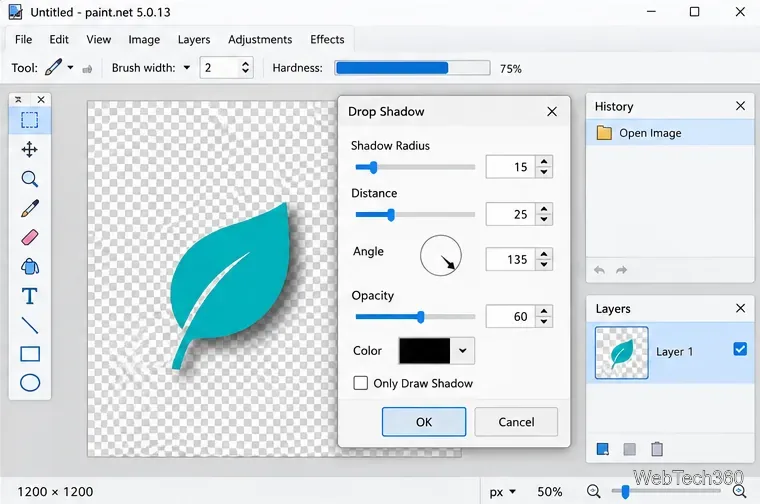Image resolution: width=760 pixels, height=504 pixels.
Task: Close the History panel
Action: tap(740, 106)
